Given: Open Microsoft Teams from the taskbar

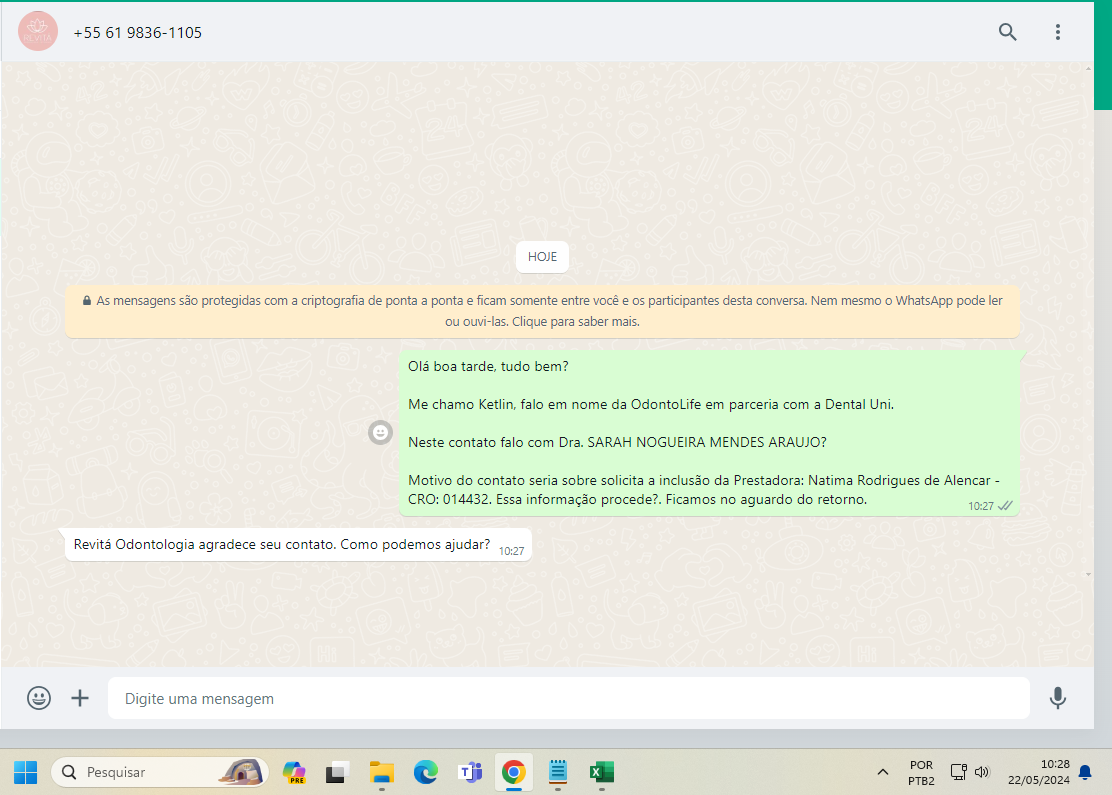Looking at the screenshot, I should 469,772.
